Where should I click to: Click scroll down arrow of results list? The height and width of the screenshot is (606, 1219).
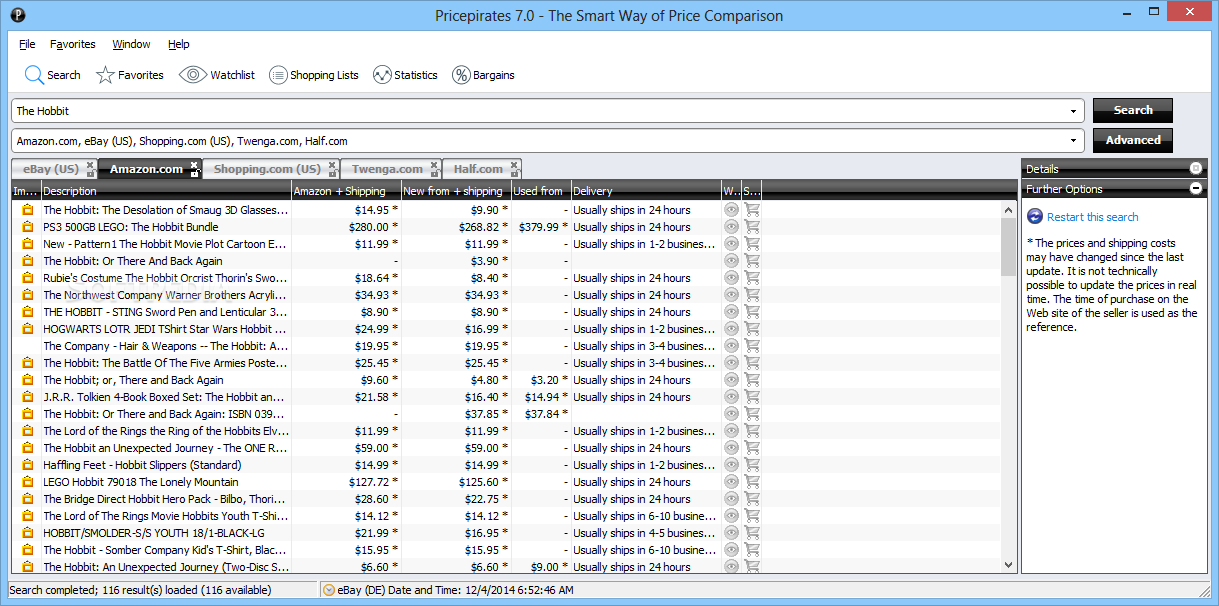[x=1008, y=566]
